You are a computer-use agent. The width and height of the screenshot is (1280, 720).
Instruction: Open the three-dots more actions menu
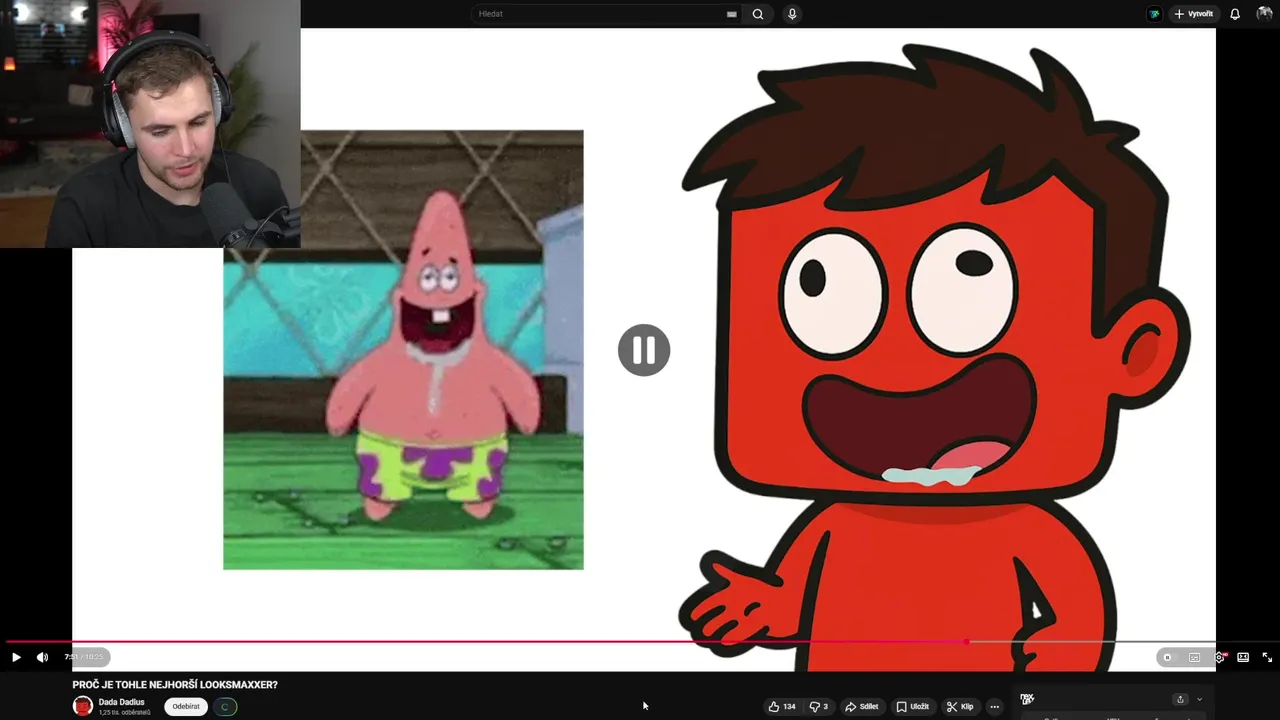coord(994,706)
